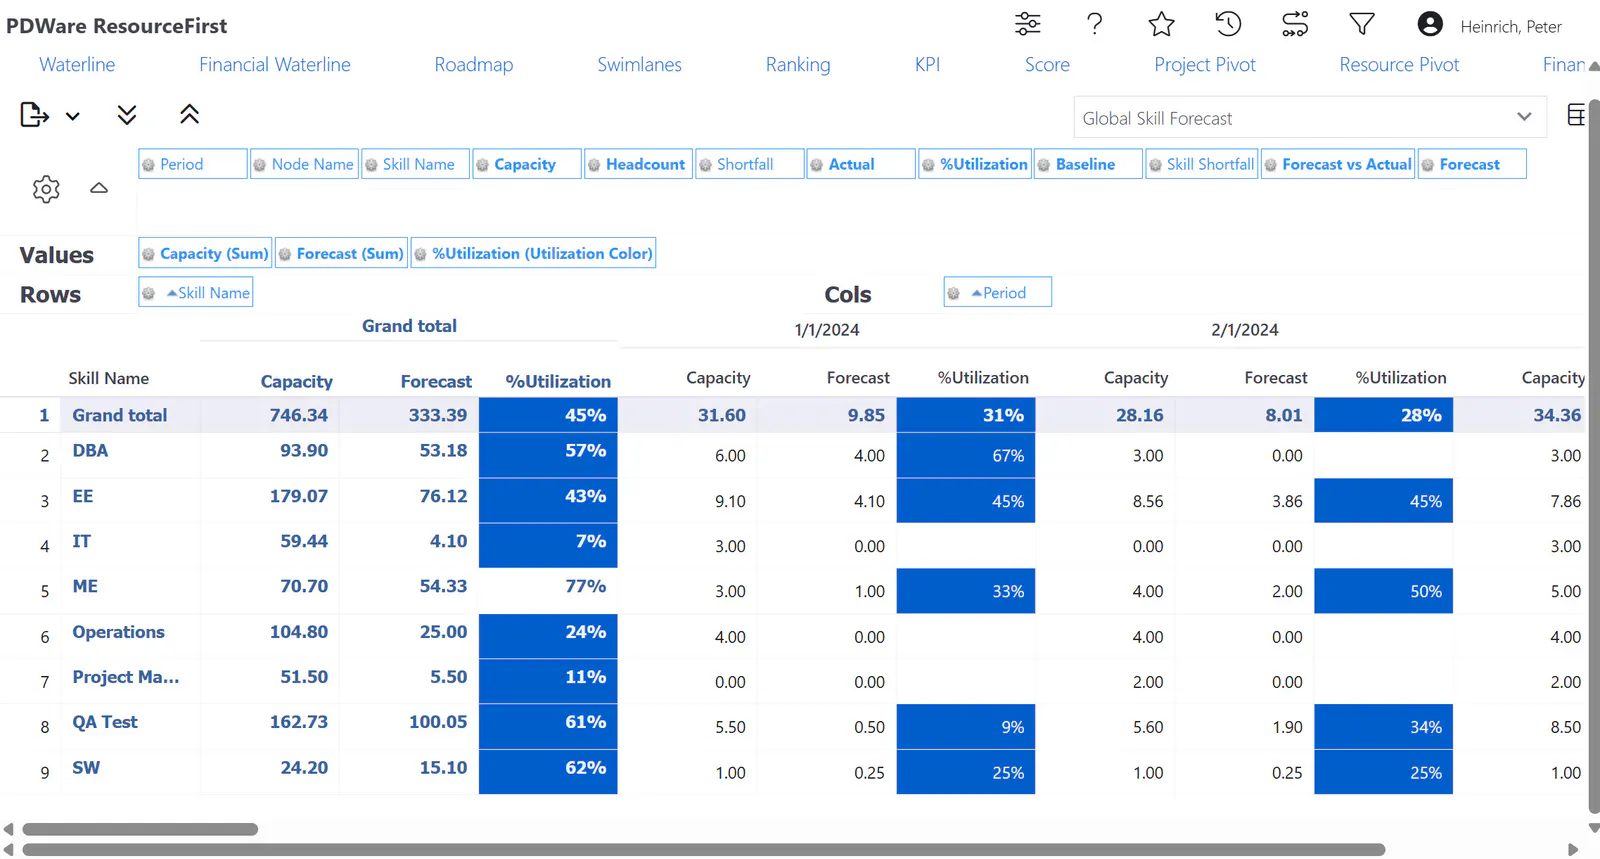Click the bottom page horizontal scrollbar
This screenshot has width=1600, height=859.
(x=703, y=850)
